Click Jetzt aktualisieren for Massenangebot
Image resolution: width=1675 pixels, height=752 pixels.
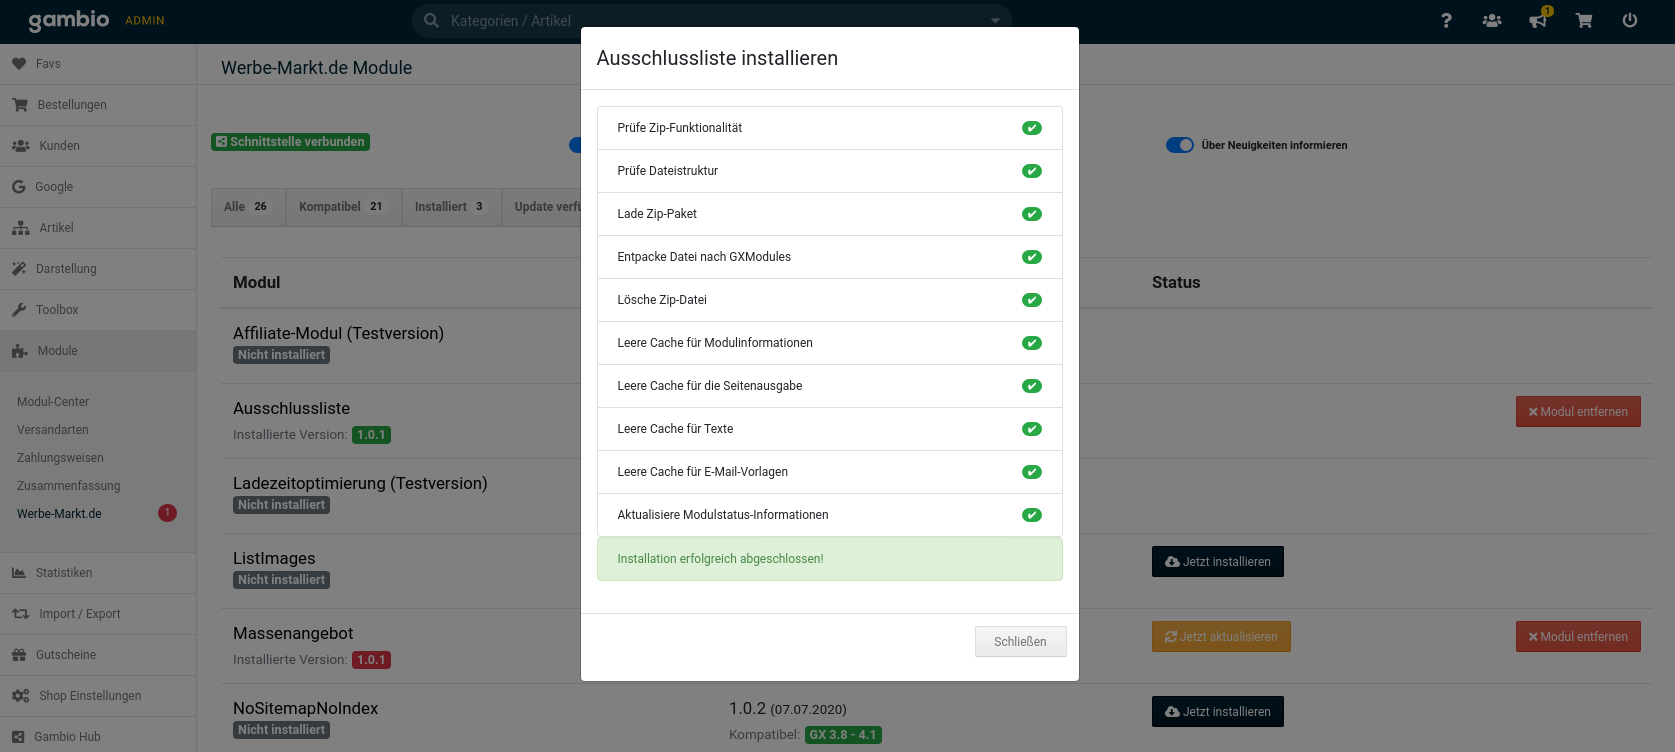pyautogui.click(x=1221, y=636)
